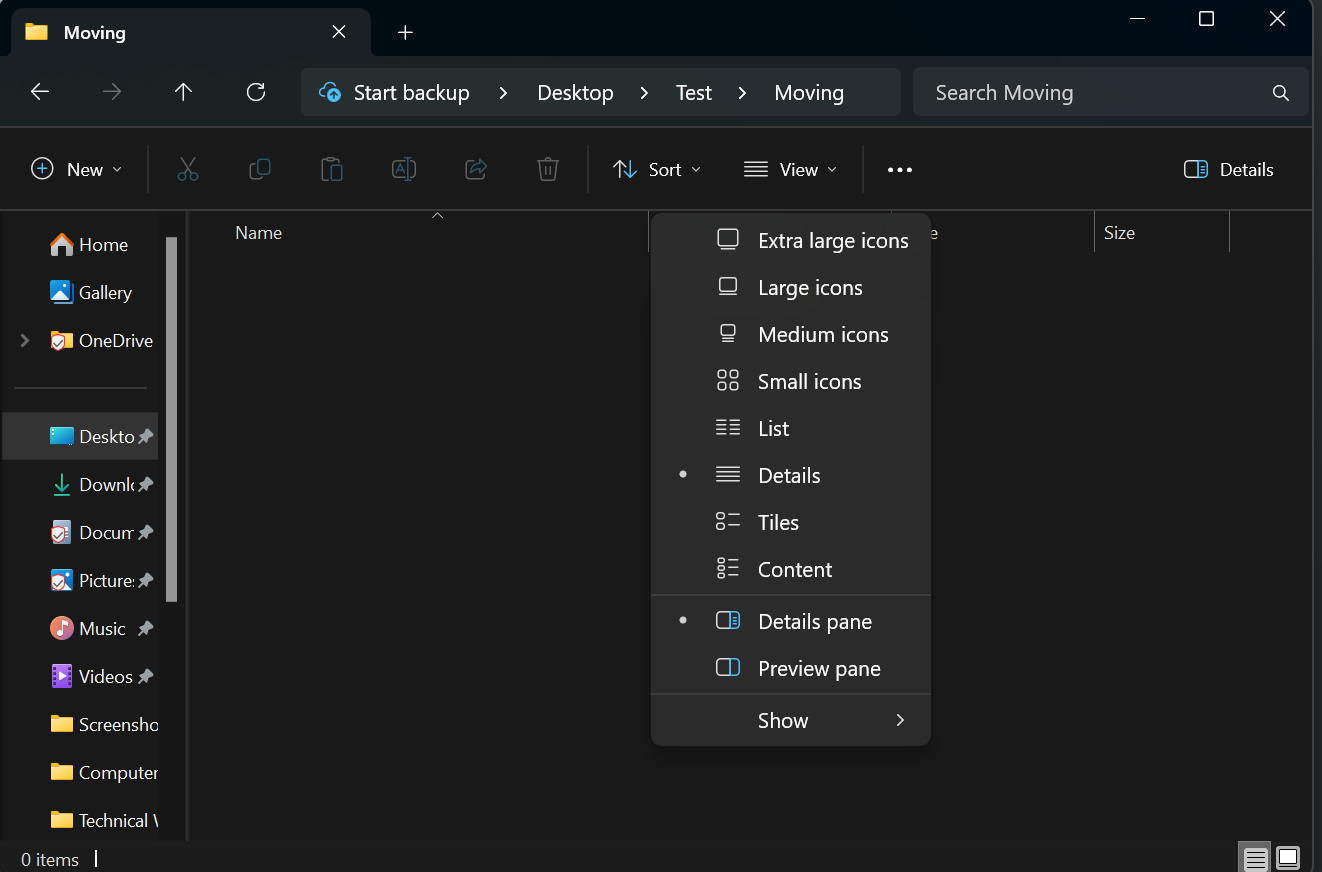This screenshot has width=1322, height=872.
Task: Choose Large icons view
Action: (791, 288)
